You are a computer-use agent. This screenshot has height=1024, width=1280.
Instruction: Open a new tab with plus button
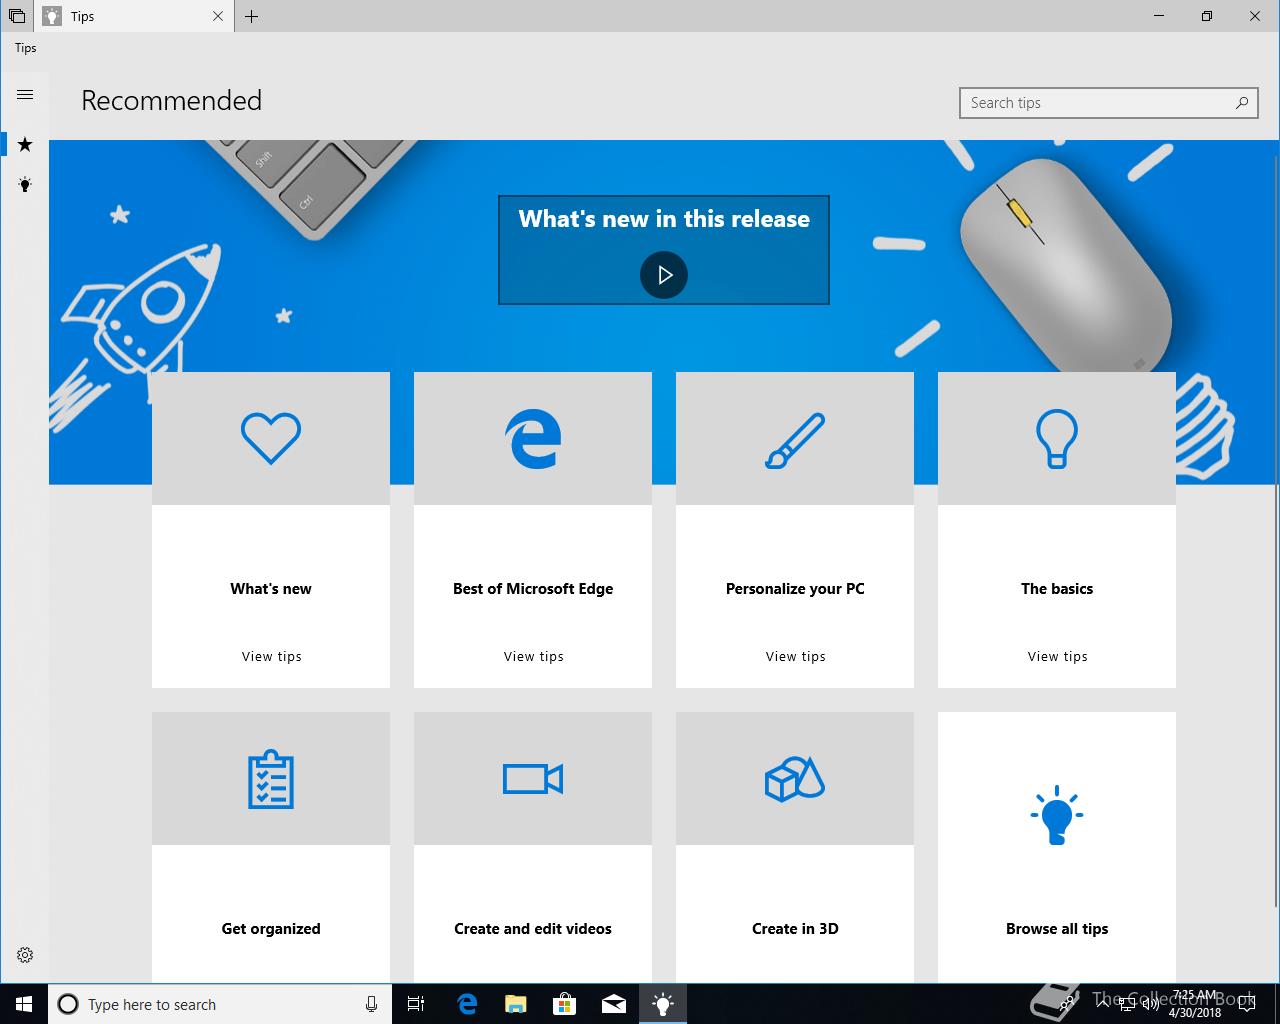click(252, 16)
